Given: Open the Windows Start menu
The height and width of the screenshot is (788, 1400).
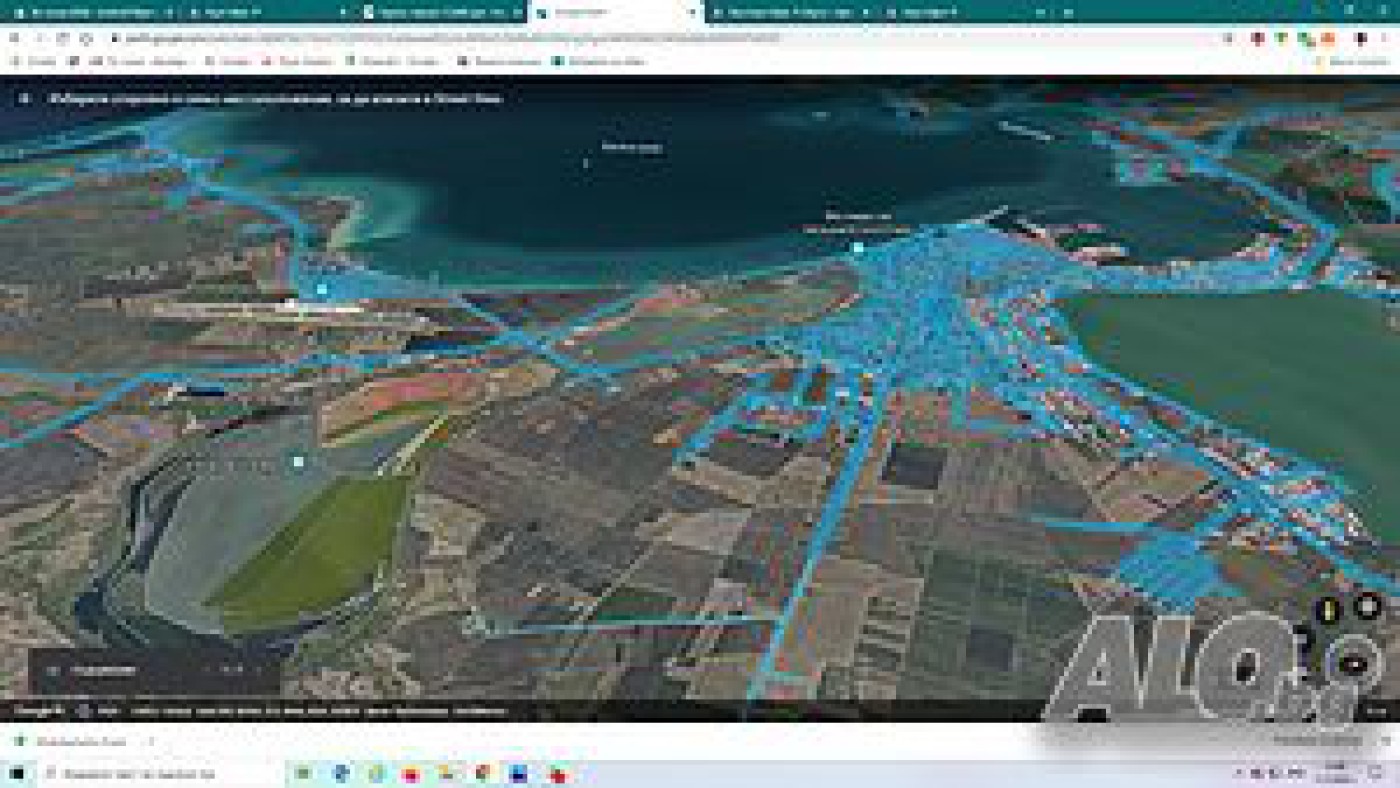Looking at the screenshot, I should (17, 774).
